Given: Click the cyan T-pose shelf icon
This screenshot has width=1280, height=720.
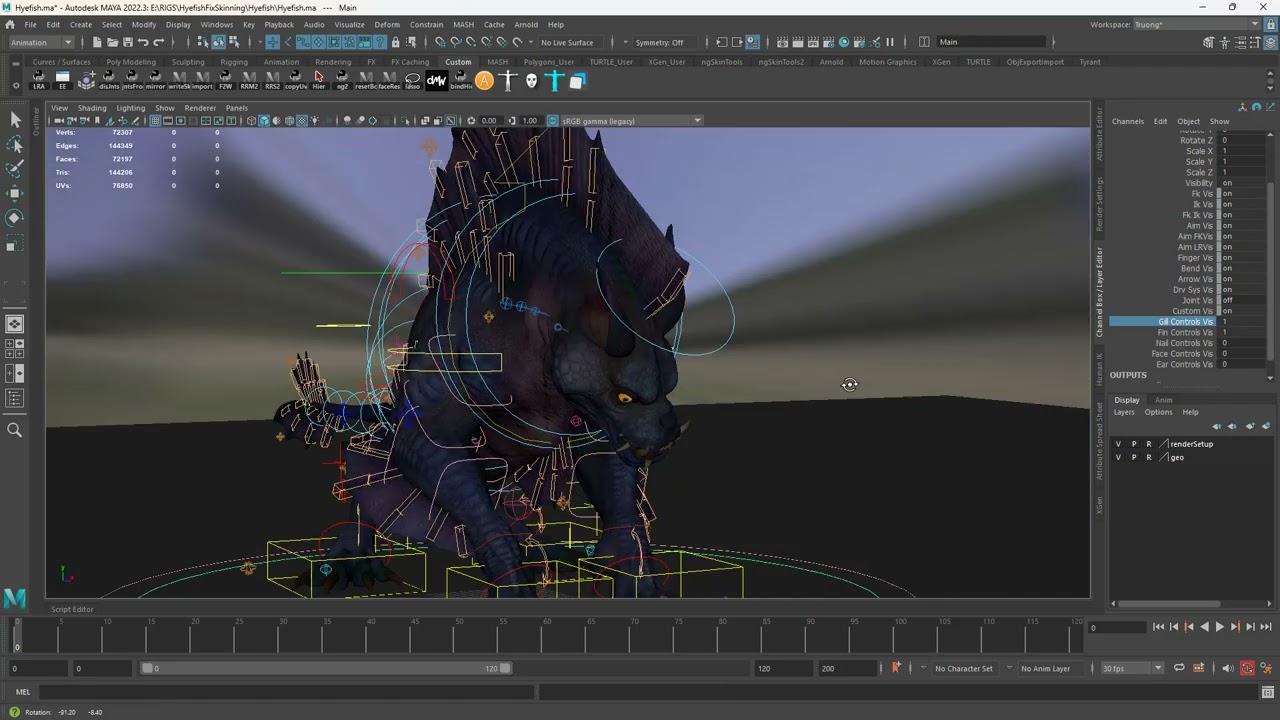Looking at the screenshot, I should pos(555,81).
